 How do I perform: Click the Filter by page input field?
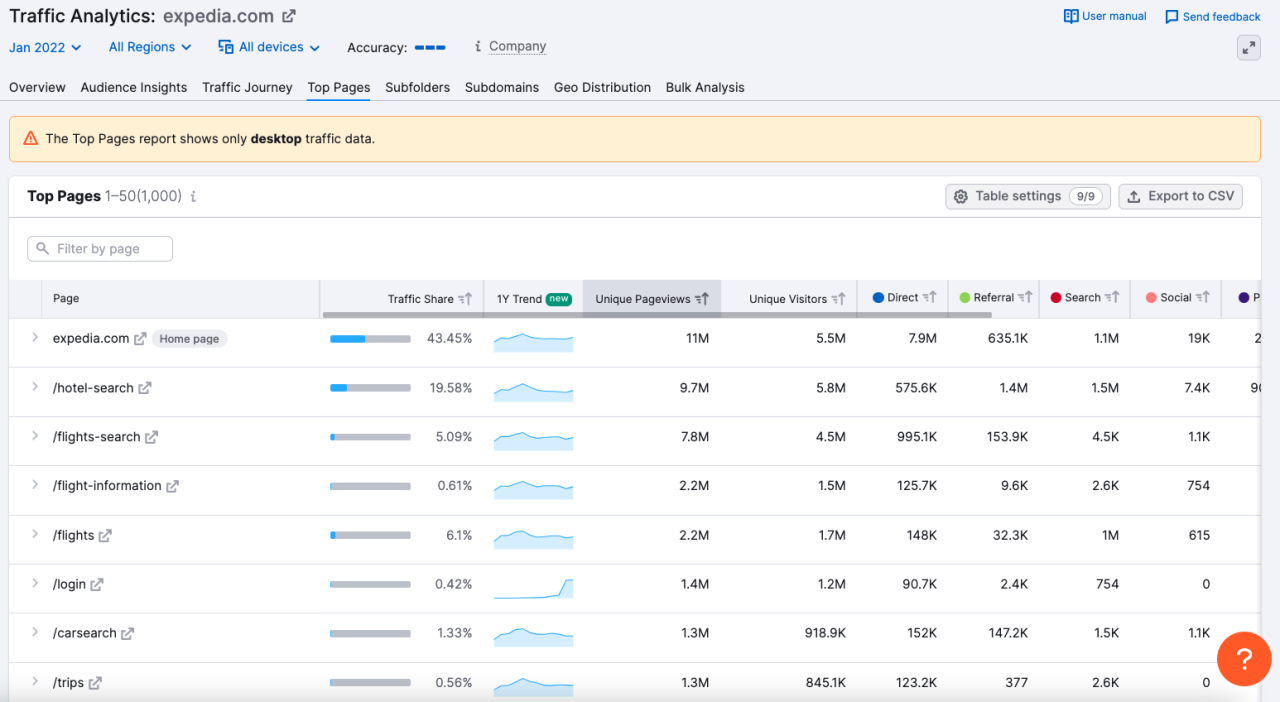tap(99, 248)
